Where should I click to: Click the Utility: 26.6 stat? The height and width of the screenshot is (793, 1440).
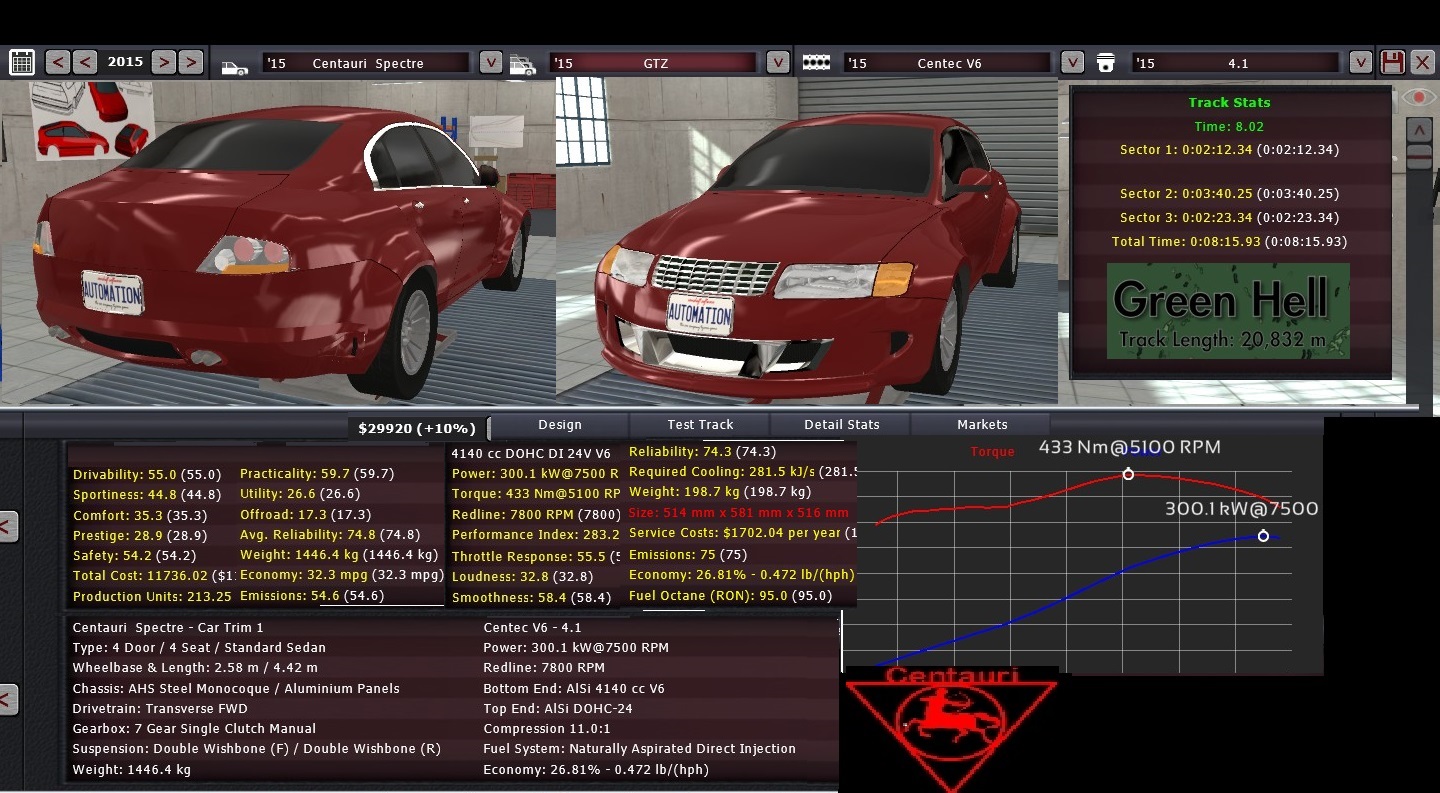pyautogui.click(x=300, y=494)
